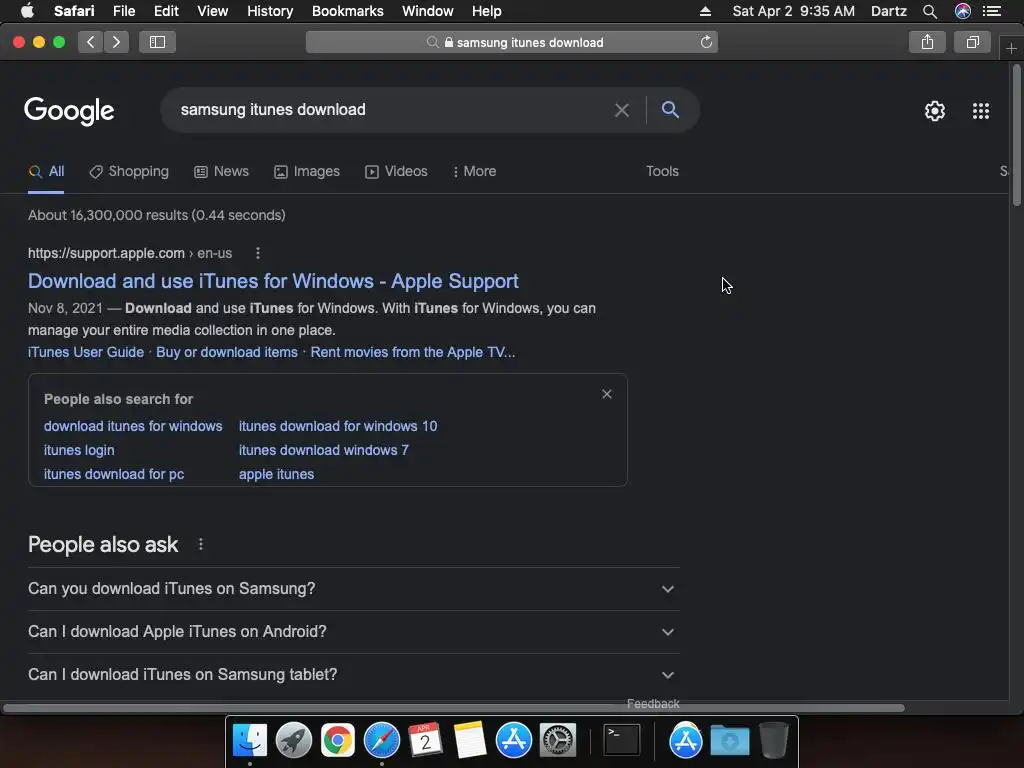The width and height of the screenshot is (1024, 768).
Task: Open Siri from menu bar
Action: (963, 11)
